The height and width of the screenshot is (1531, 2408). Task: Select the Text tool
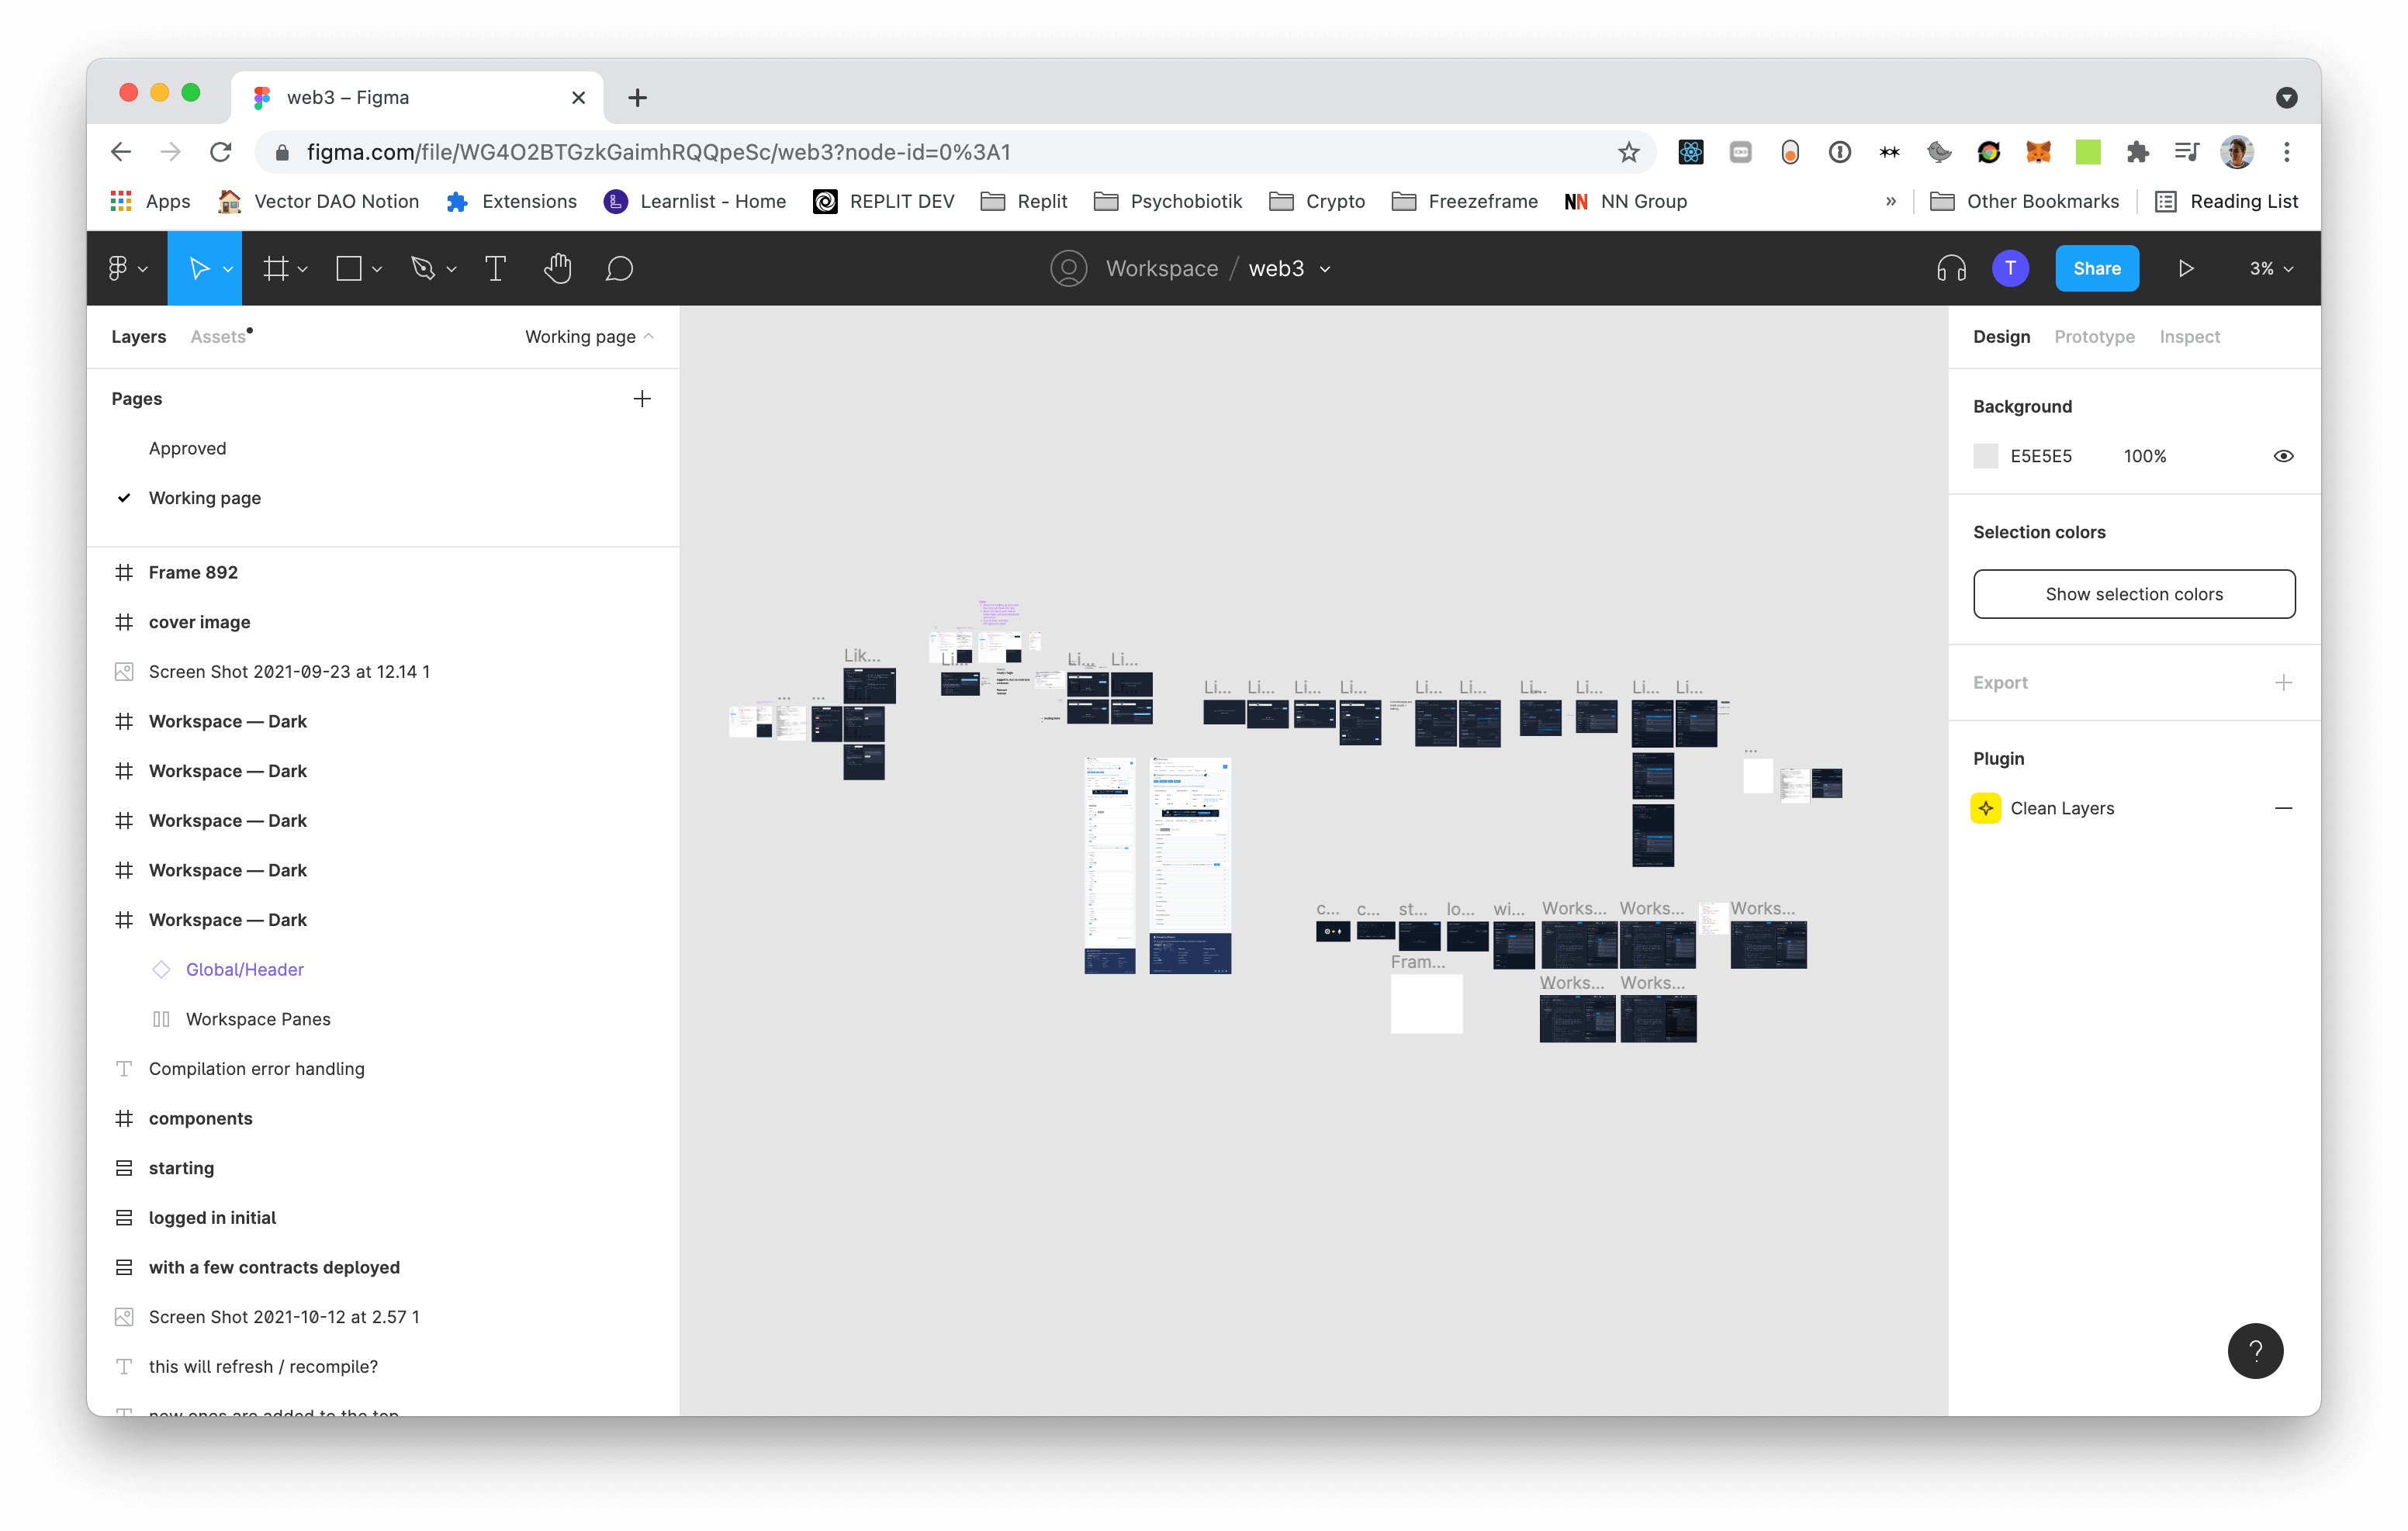tap(495, 268)
